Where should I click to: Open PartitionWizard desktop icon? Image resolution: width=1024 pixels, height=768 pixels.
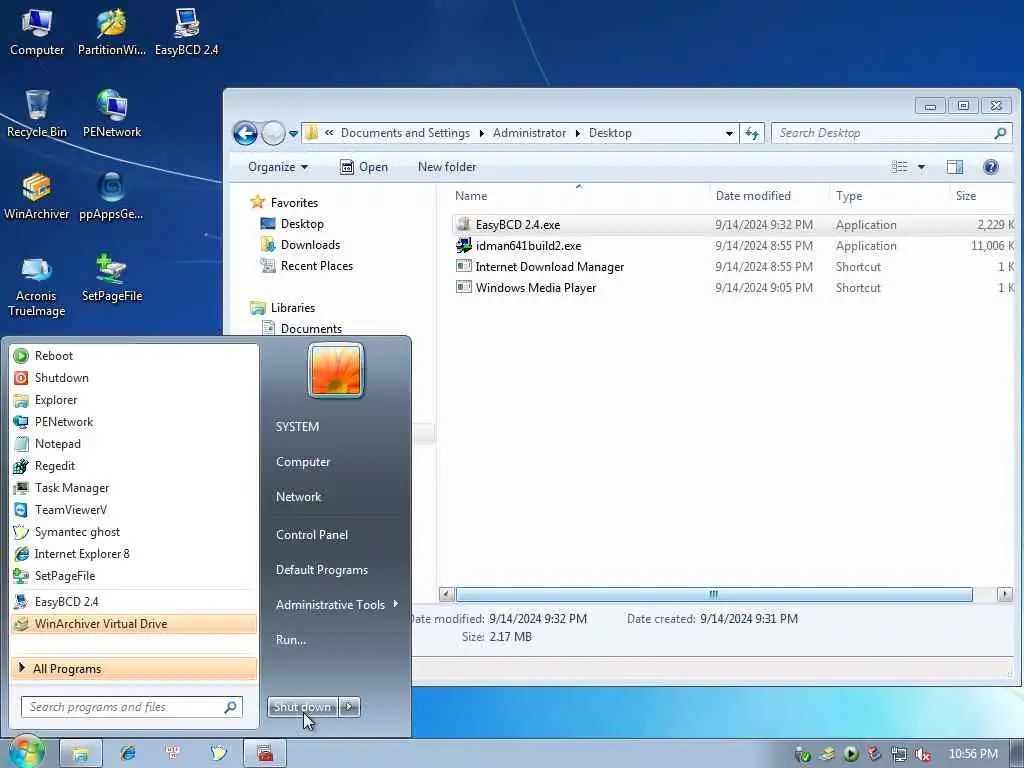[x=112, y=33]
